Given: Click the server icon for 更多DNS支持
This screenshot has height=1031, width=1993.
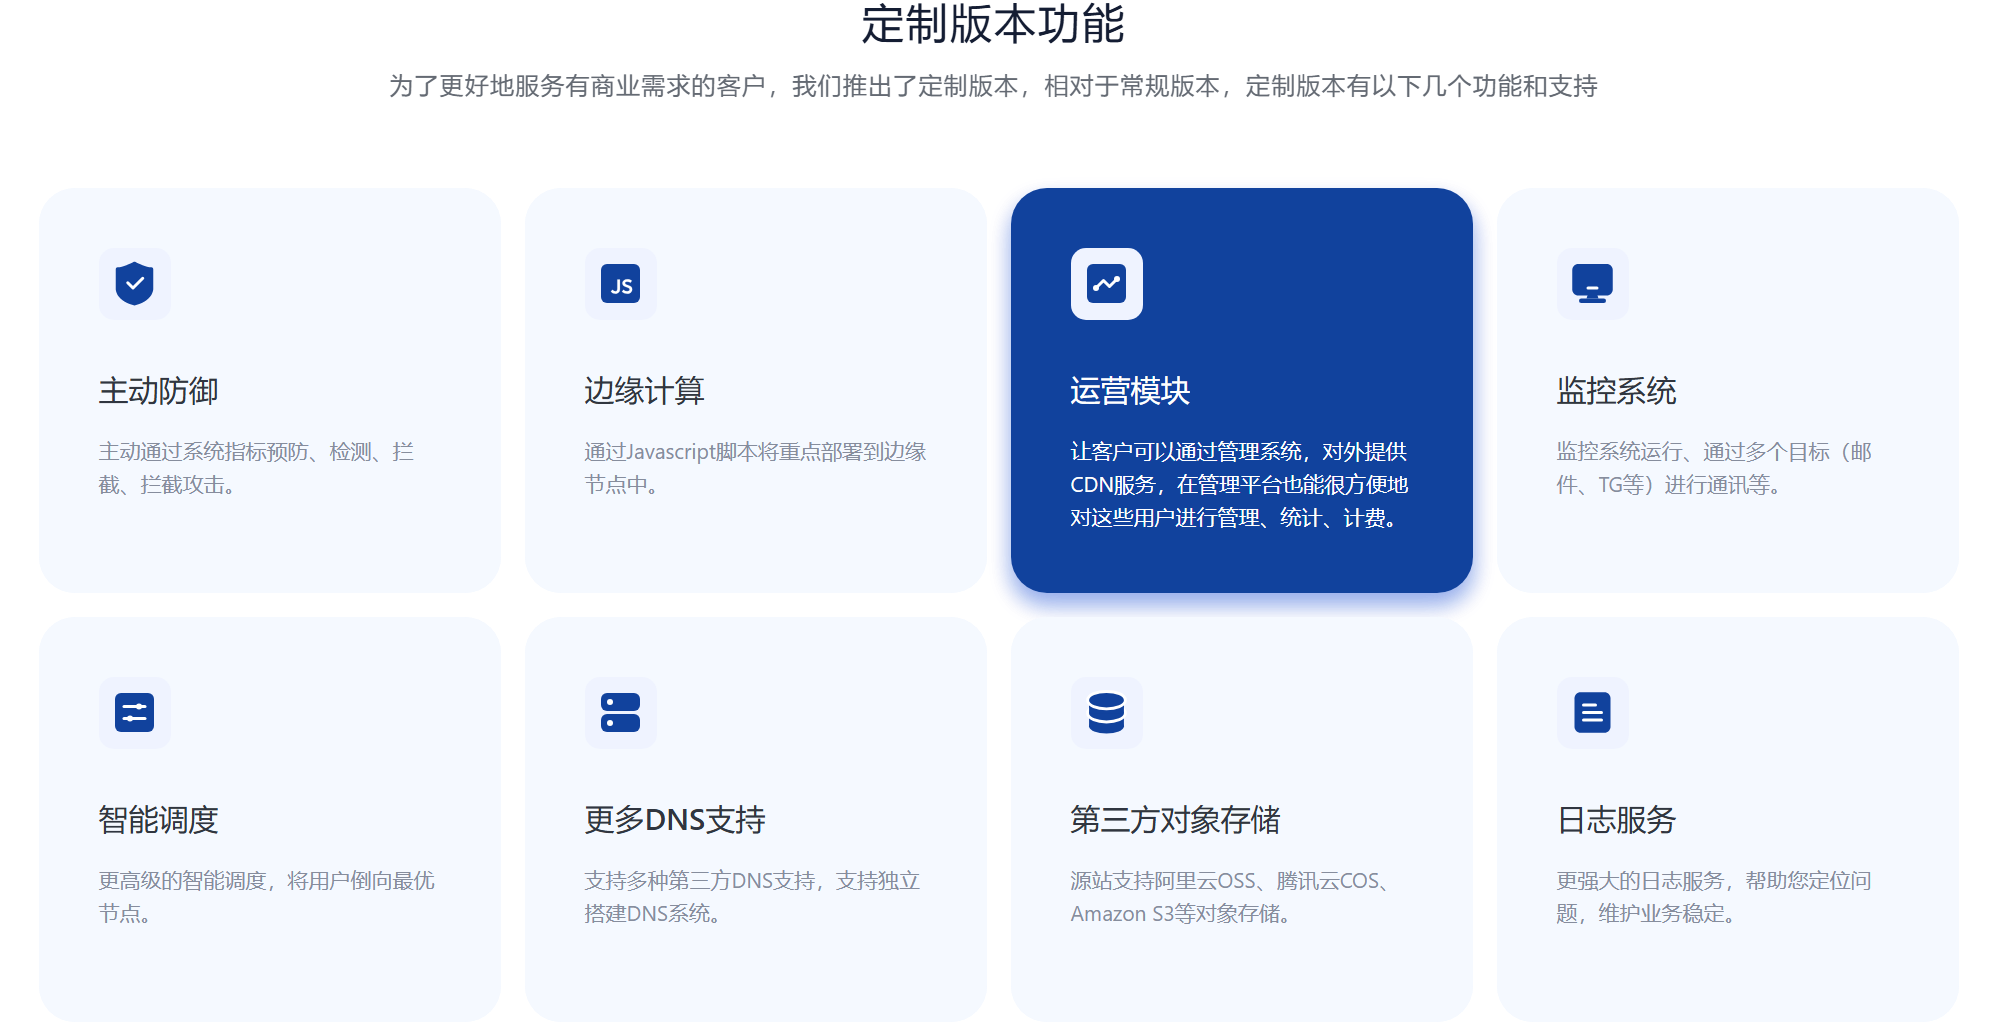Looking at the screenshot, I should [620, 713].
